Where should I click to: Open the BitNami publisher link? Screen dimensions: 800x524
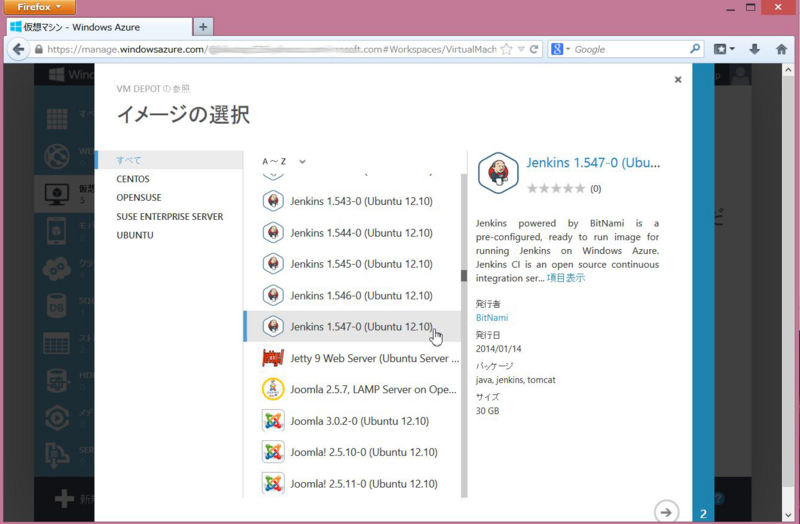[492, 317]
